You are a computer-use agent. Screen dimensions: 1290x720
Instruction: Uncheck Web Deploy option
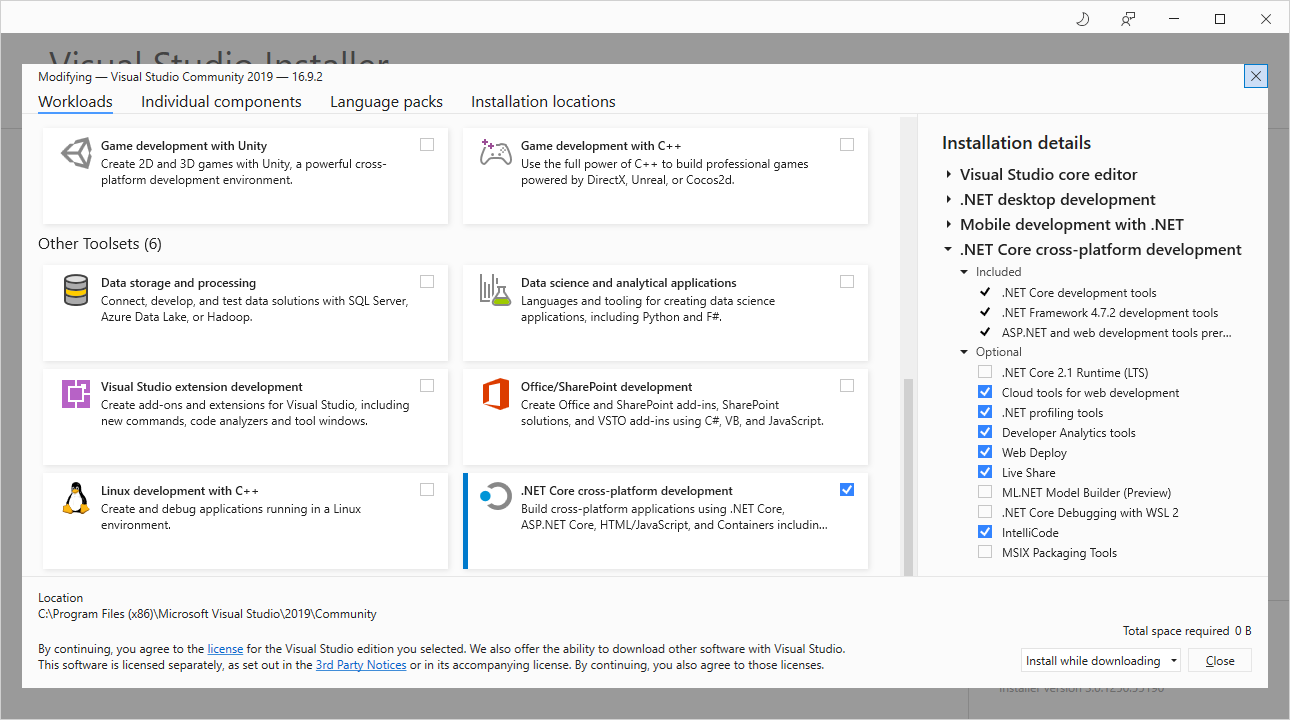tap(985, 453)
